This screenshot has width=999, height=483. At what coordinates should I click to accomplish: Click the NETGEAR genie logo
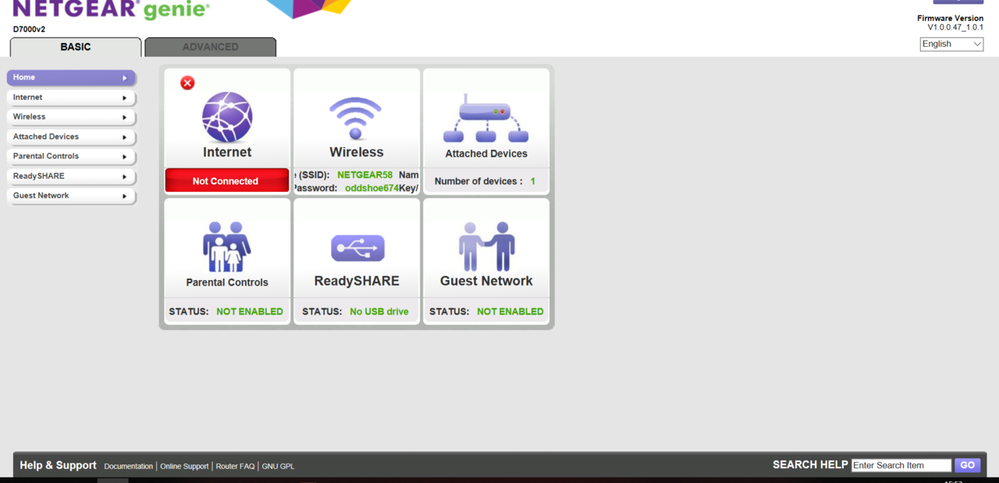[111, 9]
